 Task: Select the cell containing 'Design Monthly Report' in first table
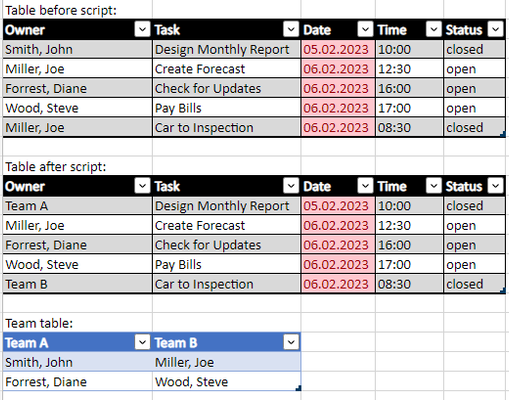pyautogui.click(x=227, y=49)
